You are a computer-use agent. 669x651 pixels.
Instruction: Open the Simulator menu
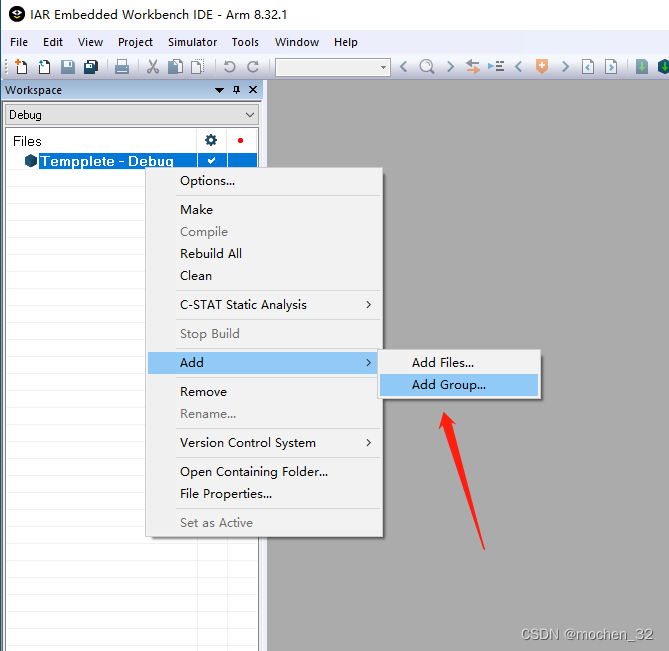(192, 42)
